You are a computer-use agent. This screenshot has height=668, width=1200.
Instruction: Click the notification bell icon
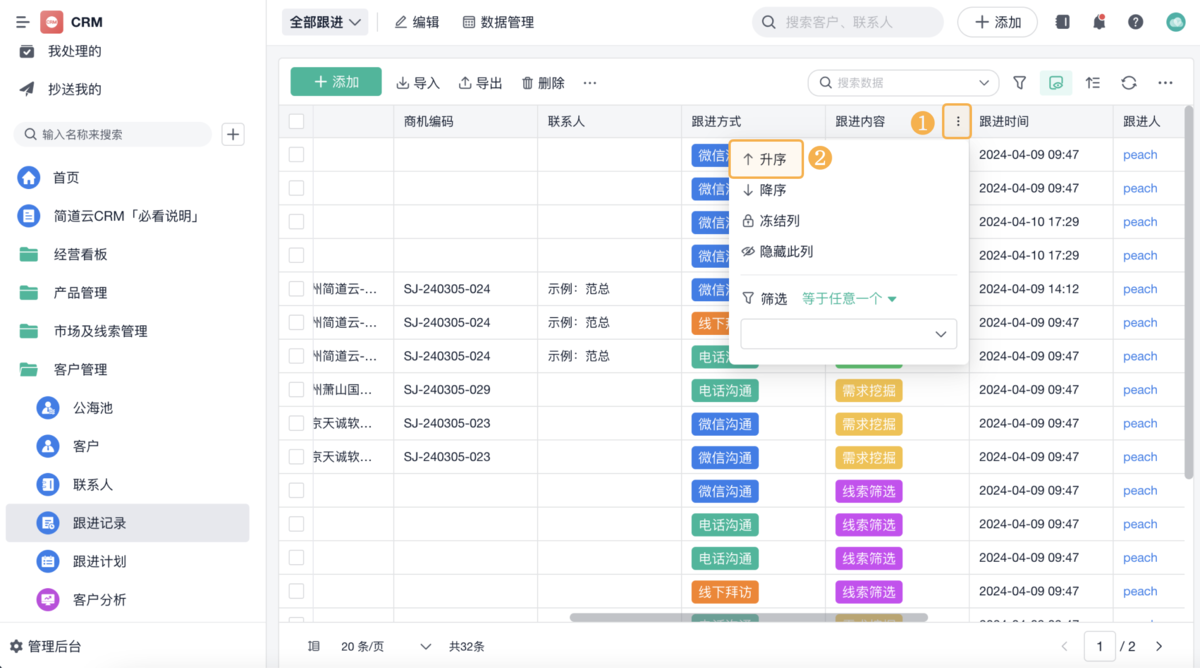[x=1099, y=22]
